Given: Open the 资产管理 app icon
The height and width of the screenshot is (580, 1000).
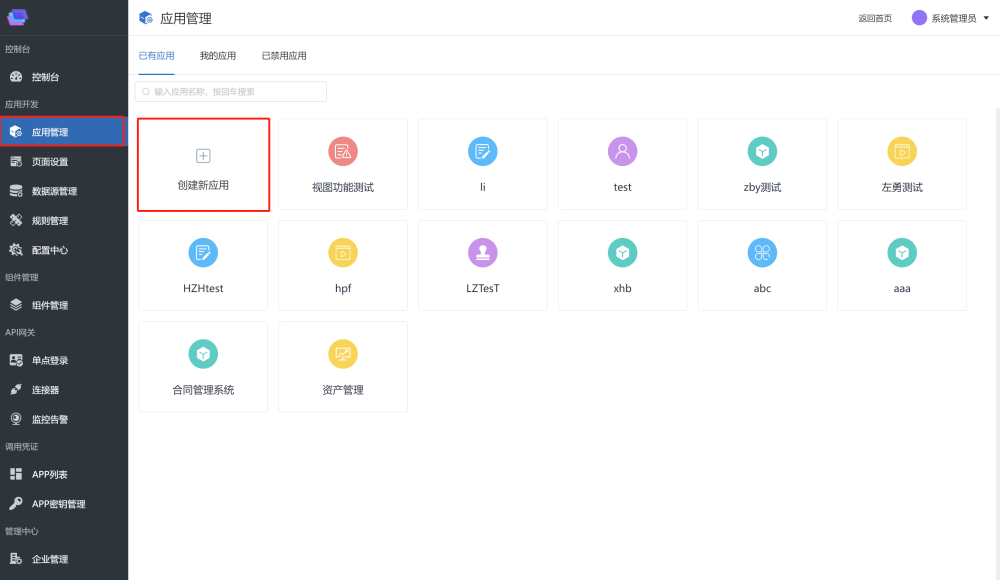Looking at the screenshot, I should pyautogui.click(x=343, y=354).
